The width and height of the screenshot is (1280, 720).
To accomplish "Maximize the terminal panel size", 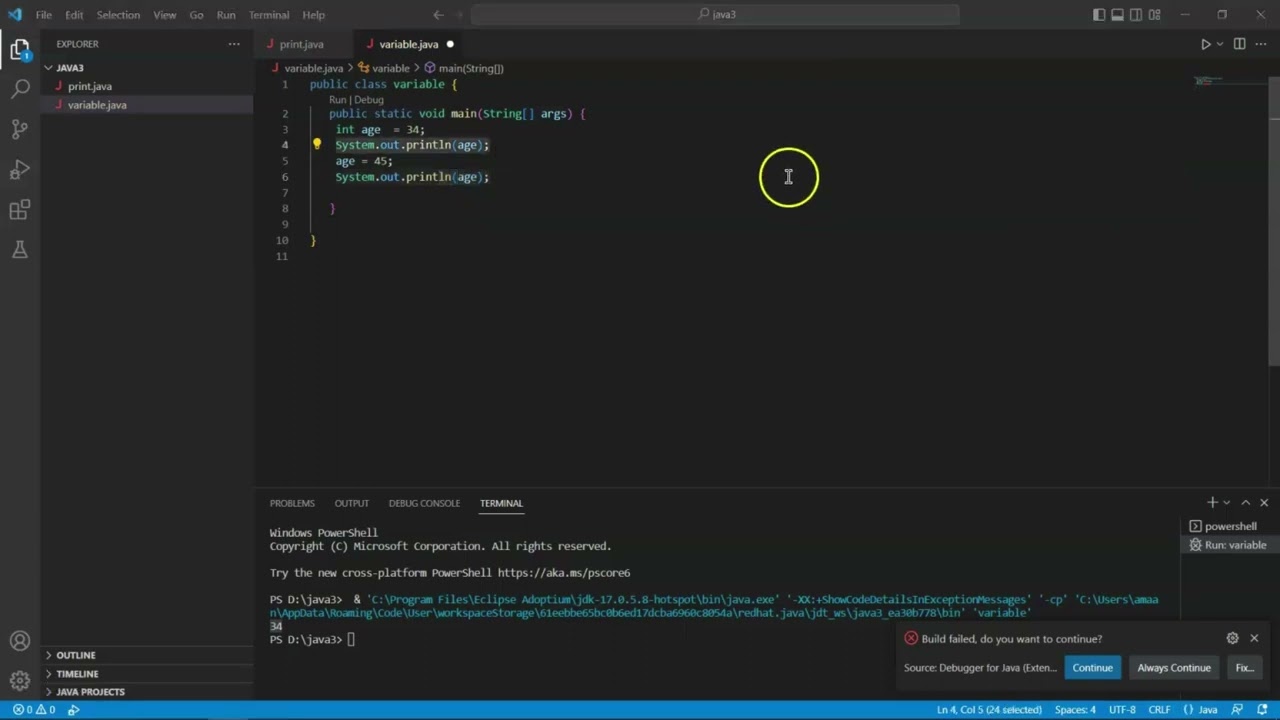I will point(1245,503).
